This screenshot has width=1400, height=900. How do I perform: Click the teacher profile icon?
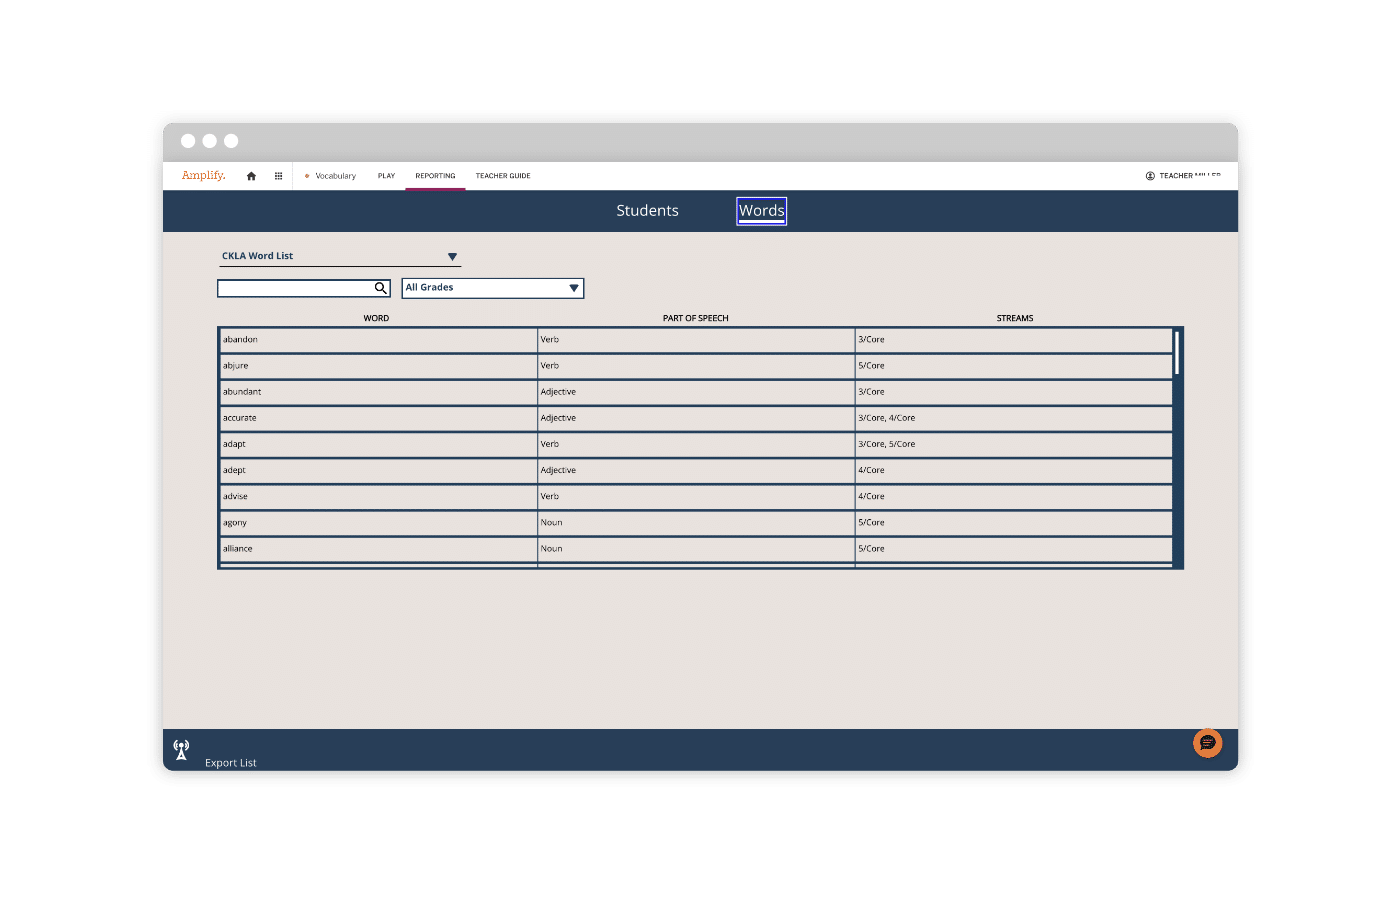(x=1150, y=176)
